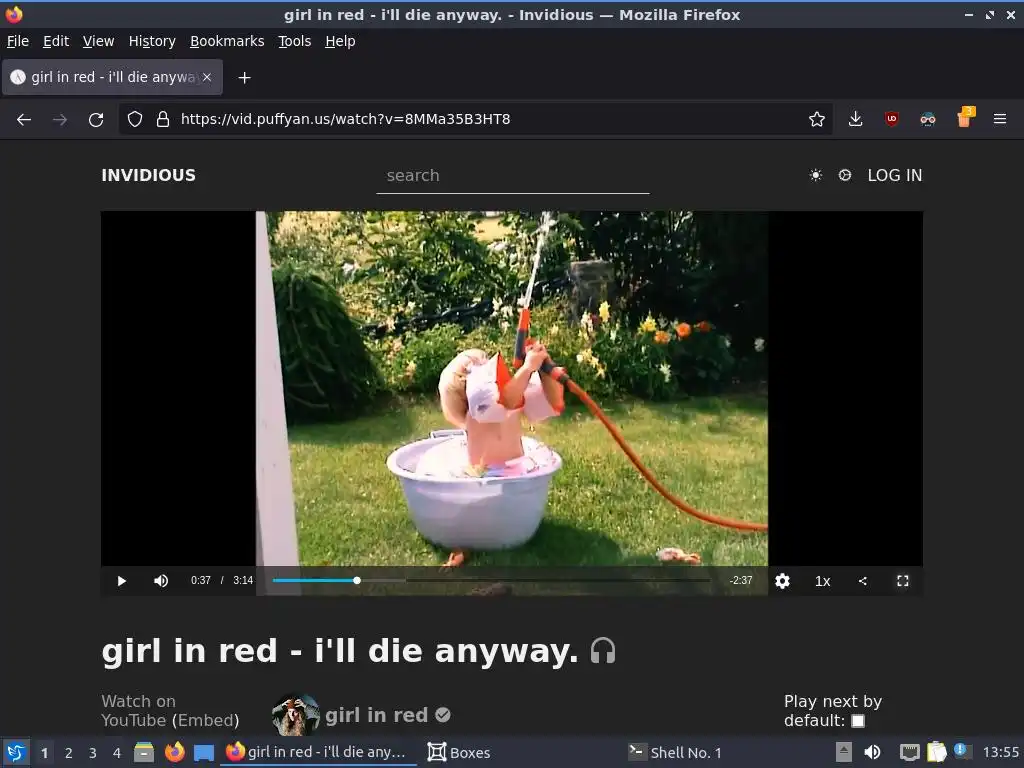Enable Play next by default checkbox
The width and height of the screenshot is (1024, 768).
(858, 721)
